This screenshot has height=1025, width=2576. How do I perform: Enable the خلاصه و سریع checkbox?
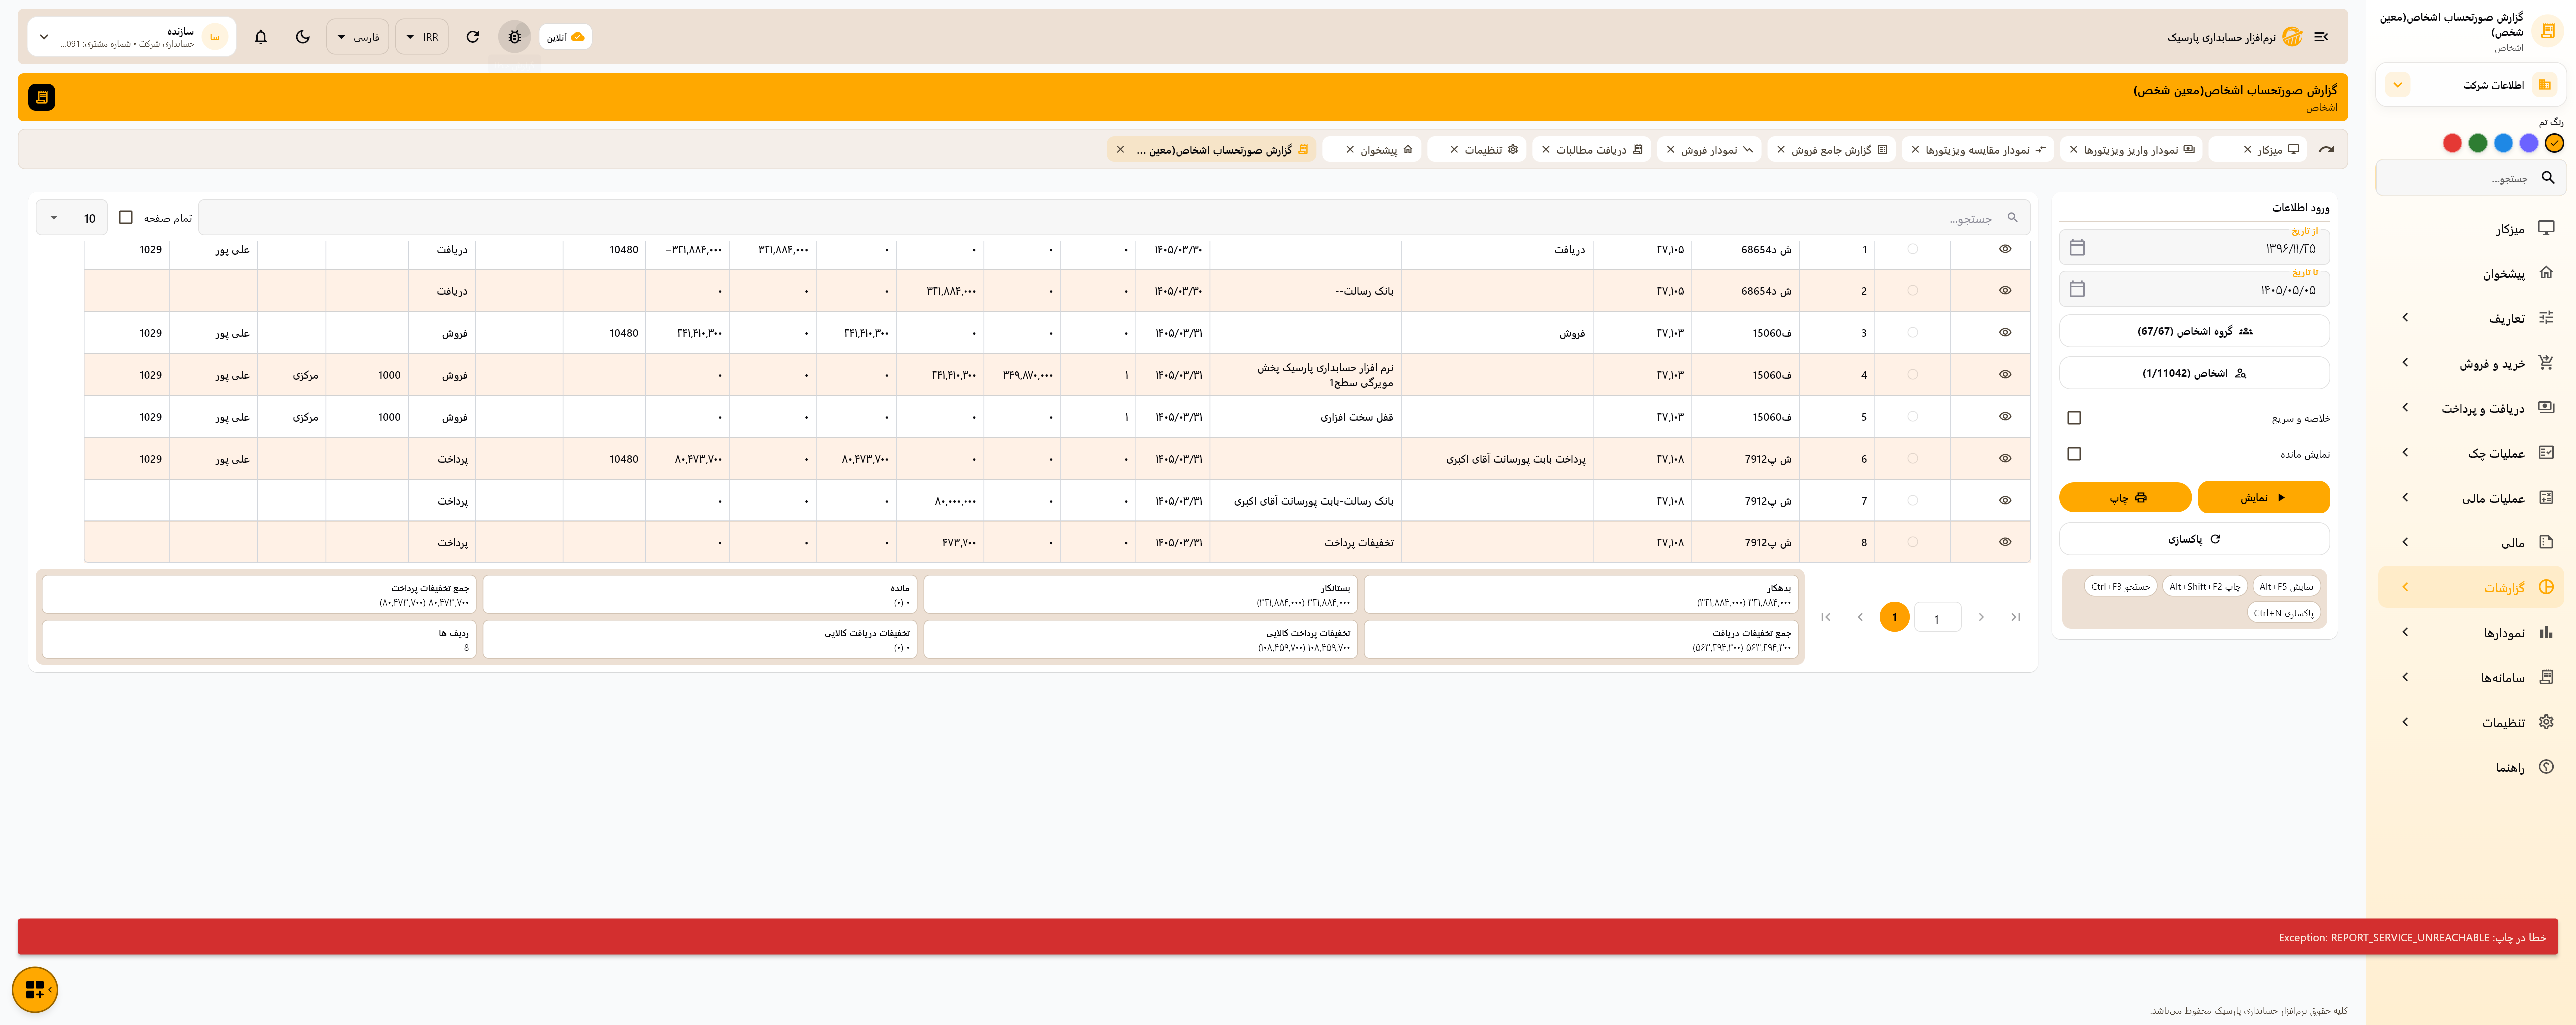tap(2074, 418)
